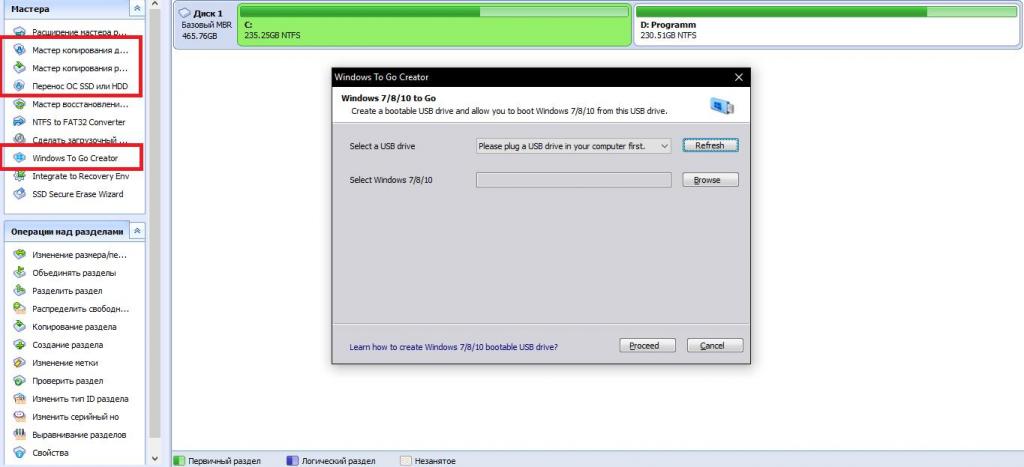
Task: Run the NTFS to FAT32 Converter icon
Action: tap(20, 121)
